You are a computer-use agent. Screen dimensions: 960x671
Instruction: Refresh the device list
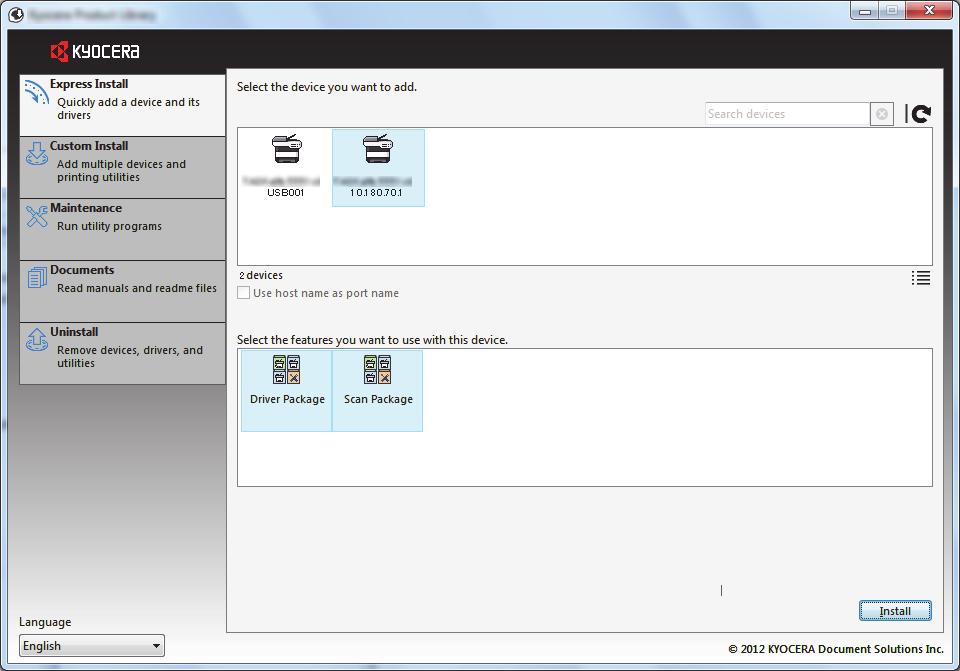(921, 113)
